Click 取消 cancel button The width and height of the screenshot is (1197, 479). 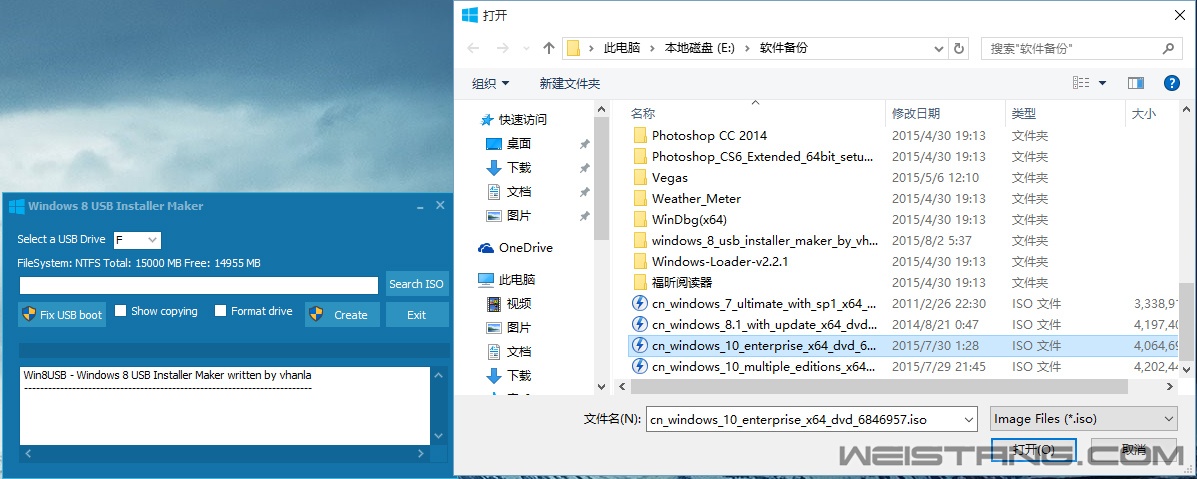(x=1134, y=449)
